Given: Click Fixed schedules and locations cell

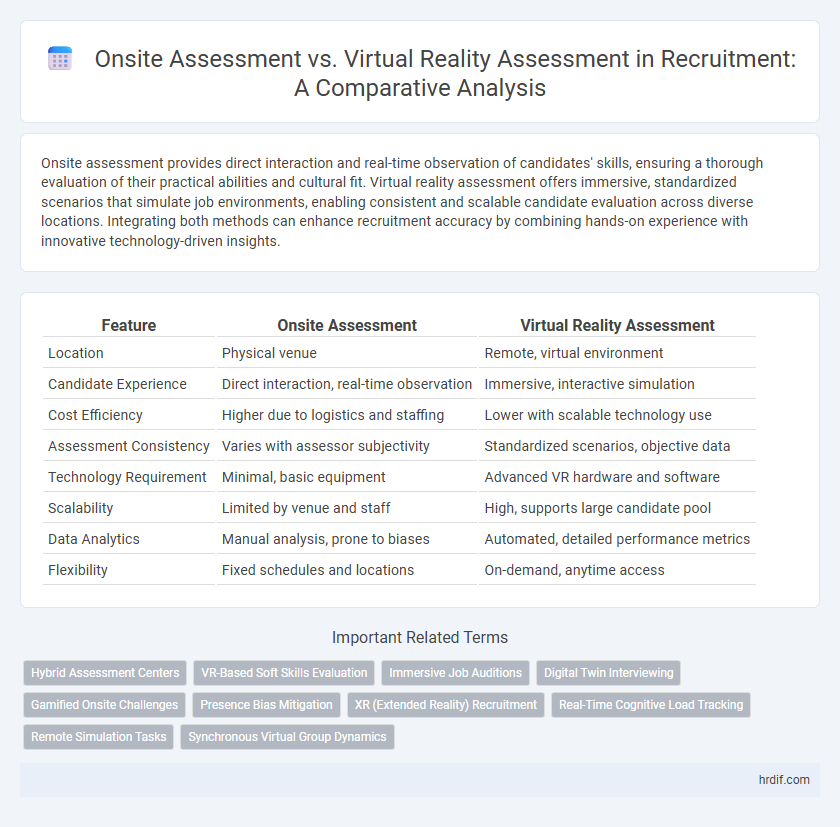Looking at the screenshot, I should [x=347, y=570].
